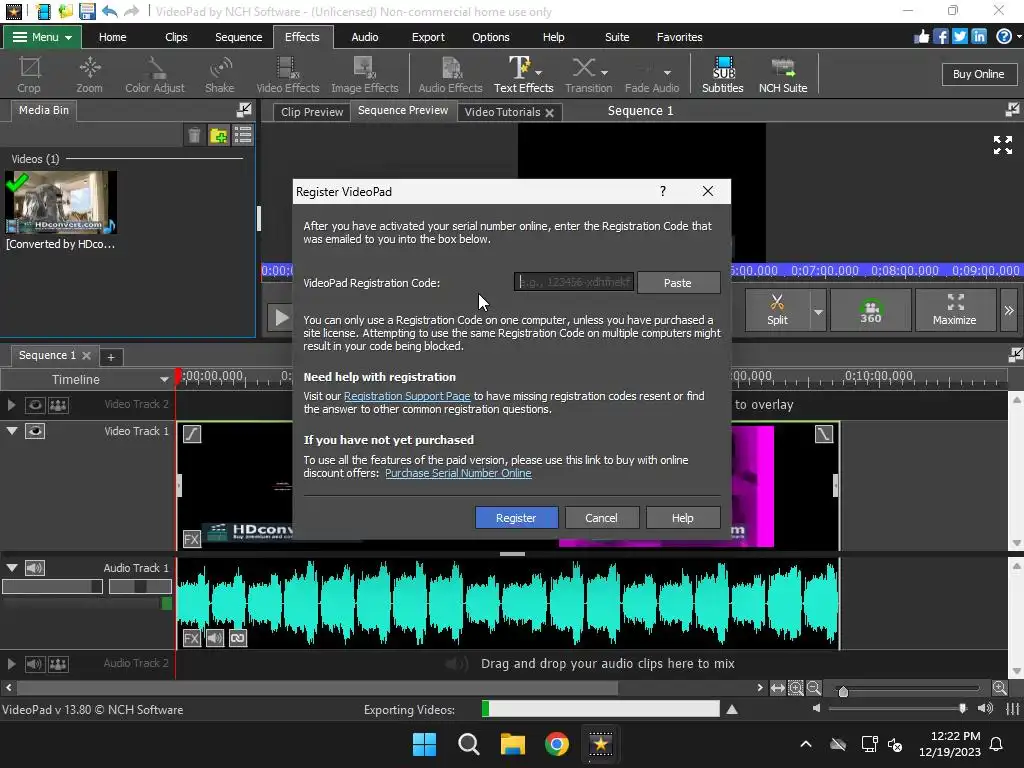The height and width of the screenshot is (768, 1024).
Task: Open FX on the audio clip
Action: [191, 638]
